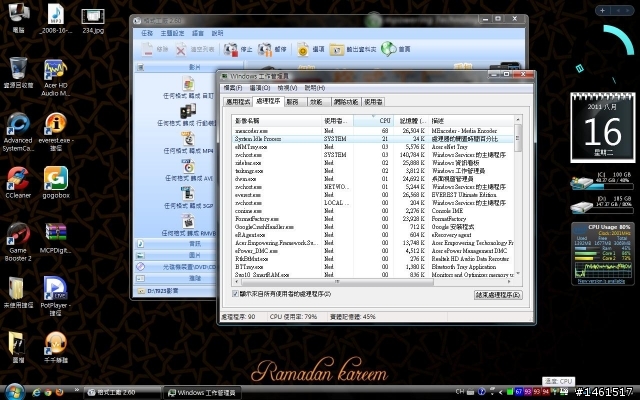640x400 pixels.
Task: Open the Recycle Bin desktop icon
Action: pos(18,72)
